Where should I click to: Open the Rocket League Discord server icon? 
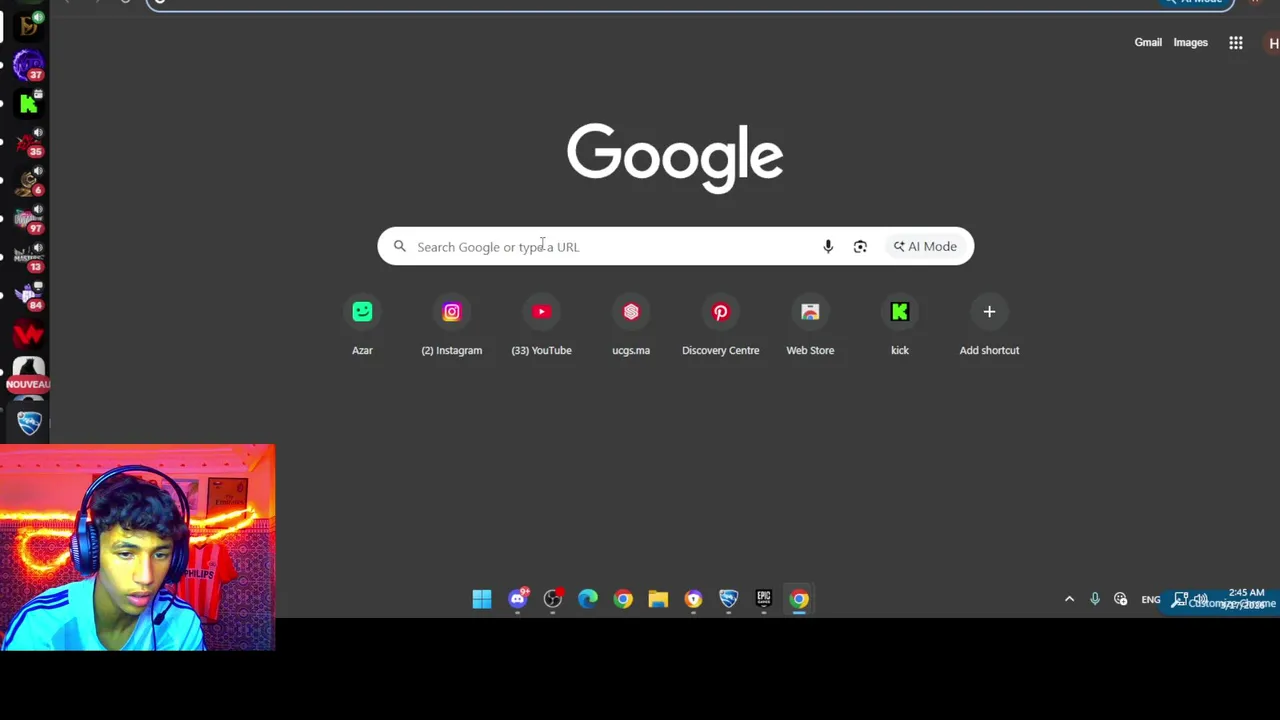point(29,422)
